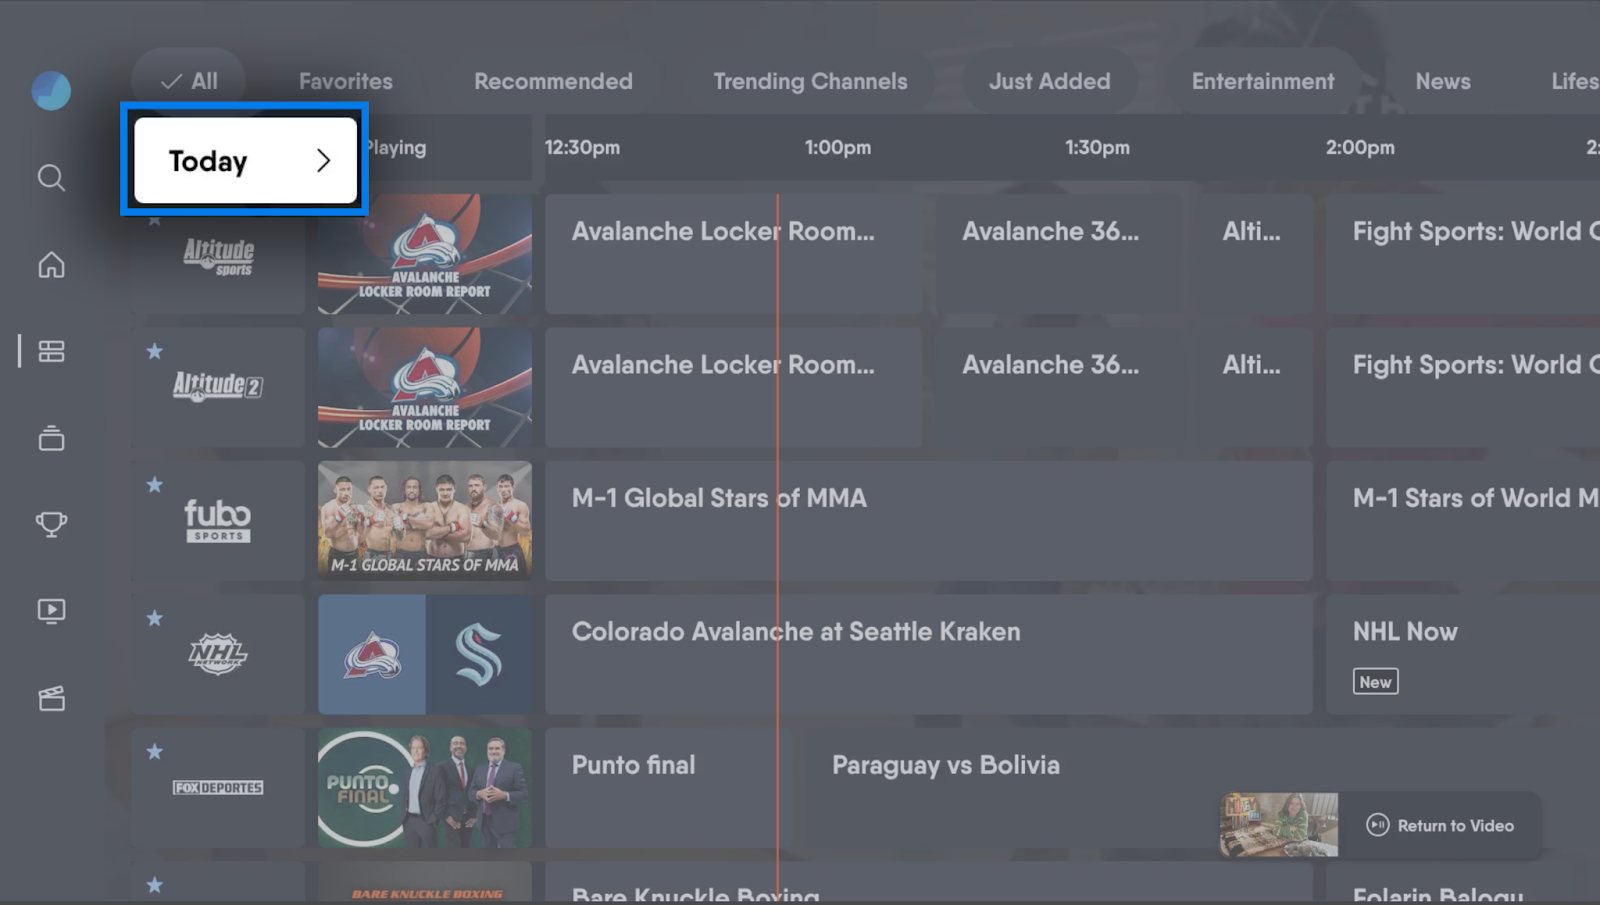The width and height of the screenshot is (1600, 905).
Task: Select Colorado Avalanche at Seattle Kraken program
Action: click(929, 655)
